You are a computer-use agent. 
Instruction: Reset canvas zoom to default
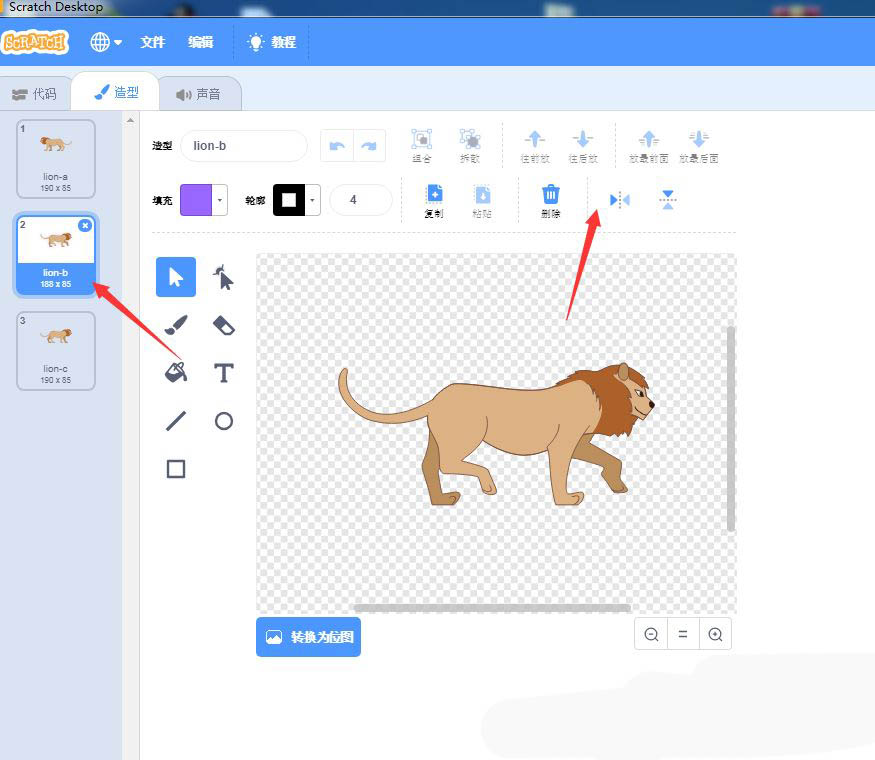tap(682, 634)
